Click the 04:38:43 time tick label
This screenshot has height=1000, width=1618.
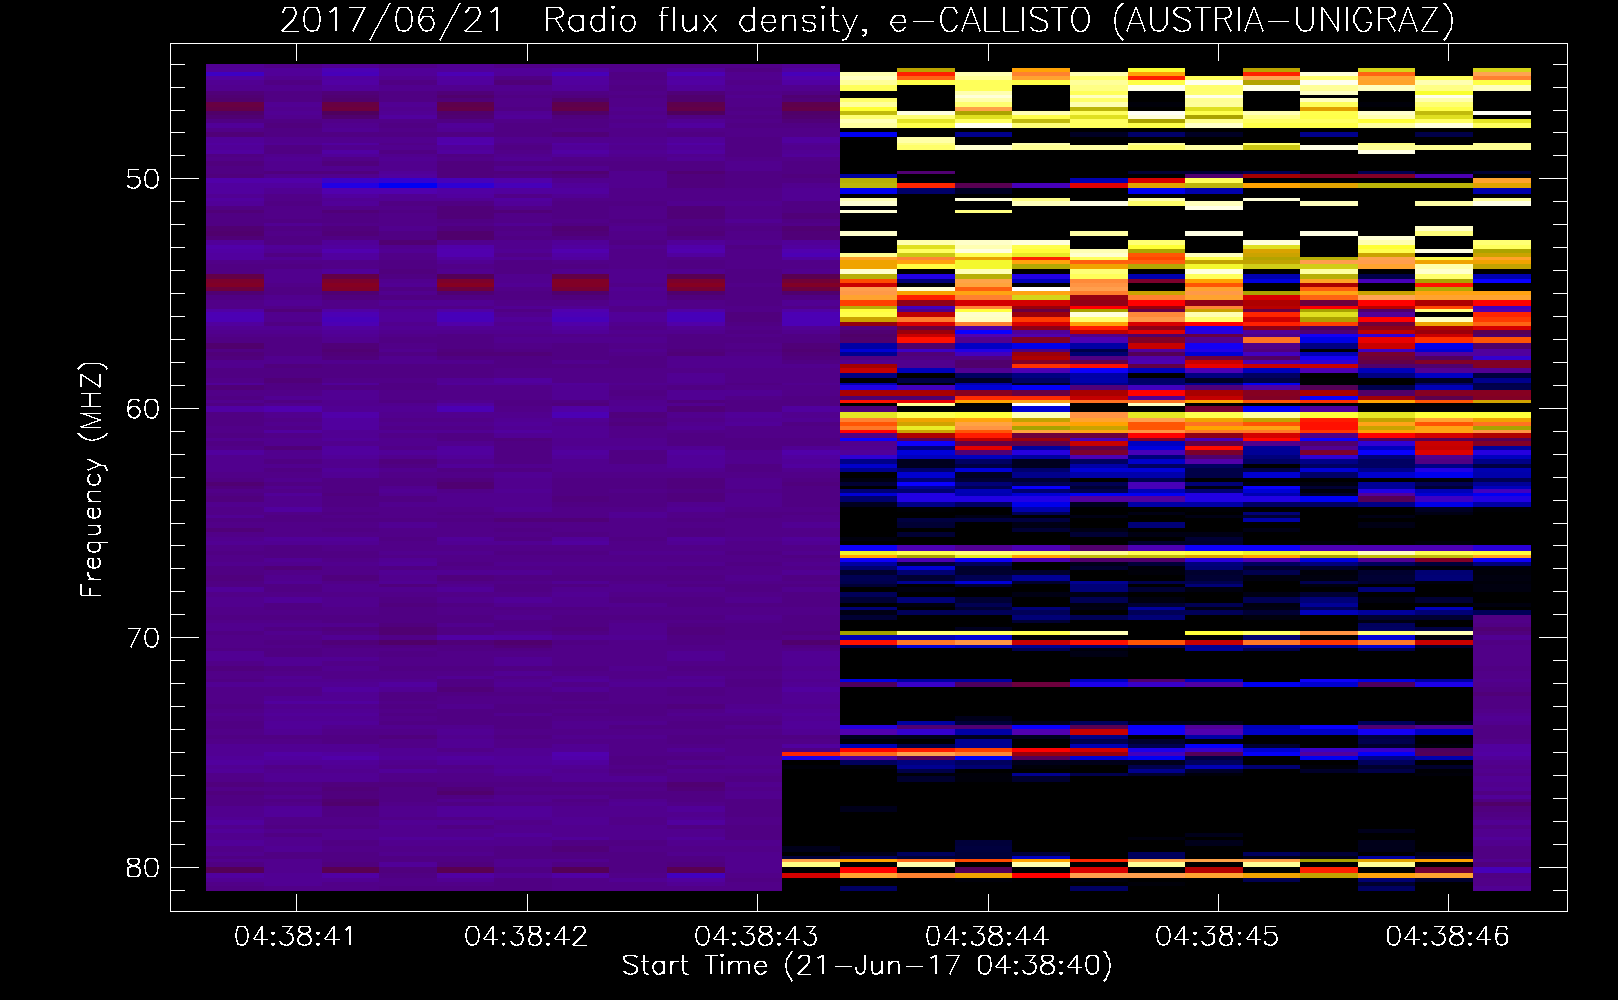coord(756,937)
